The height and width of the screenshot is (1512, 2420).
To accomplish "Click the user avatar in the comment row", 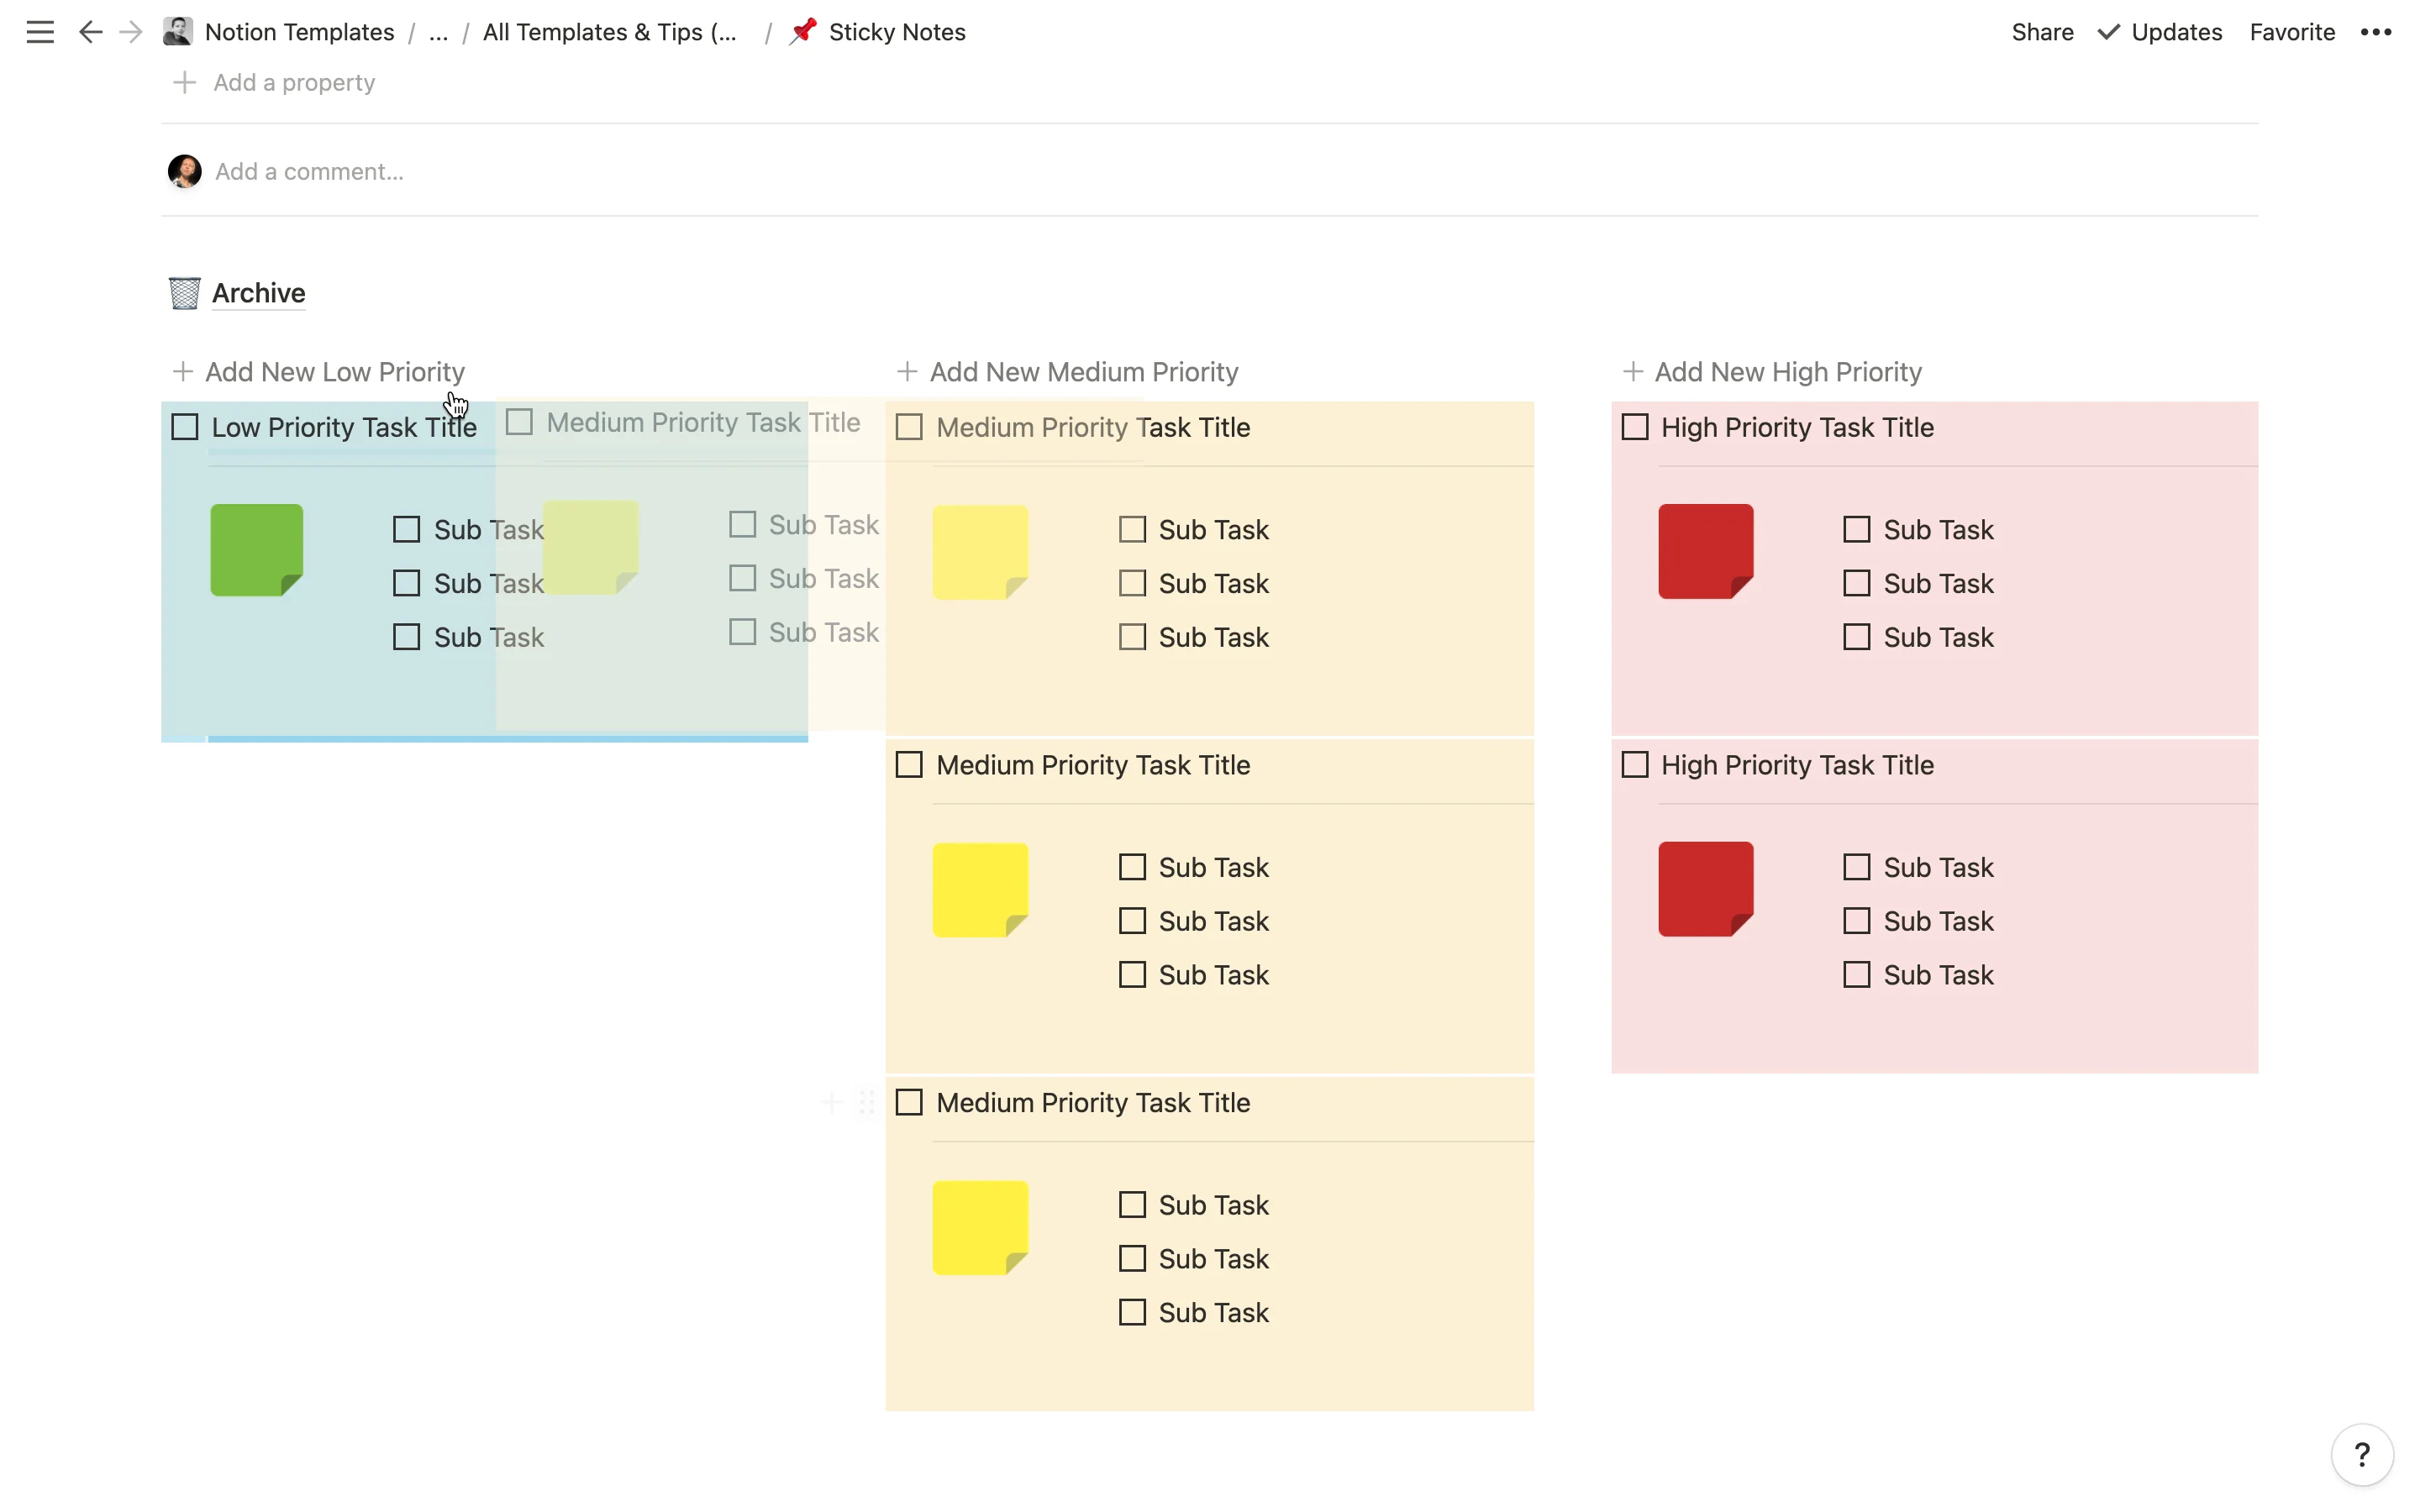I will (x=184, y=171).
